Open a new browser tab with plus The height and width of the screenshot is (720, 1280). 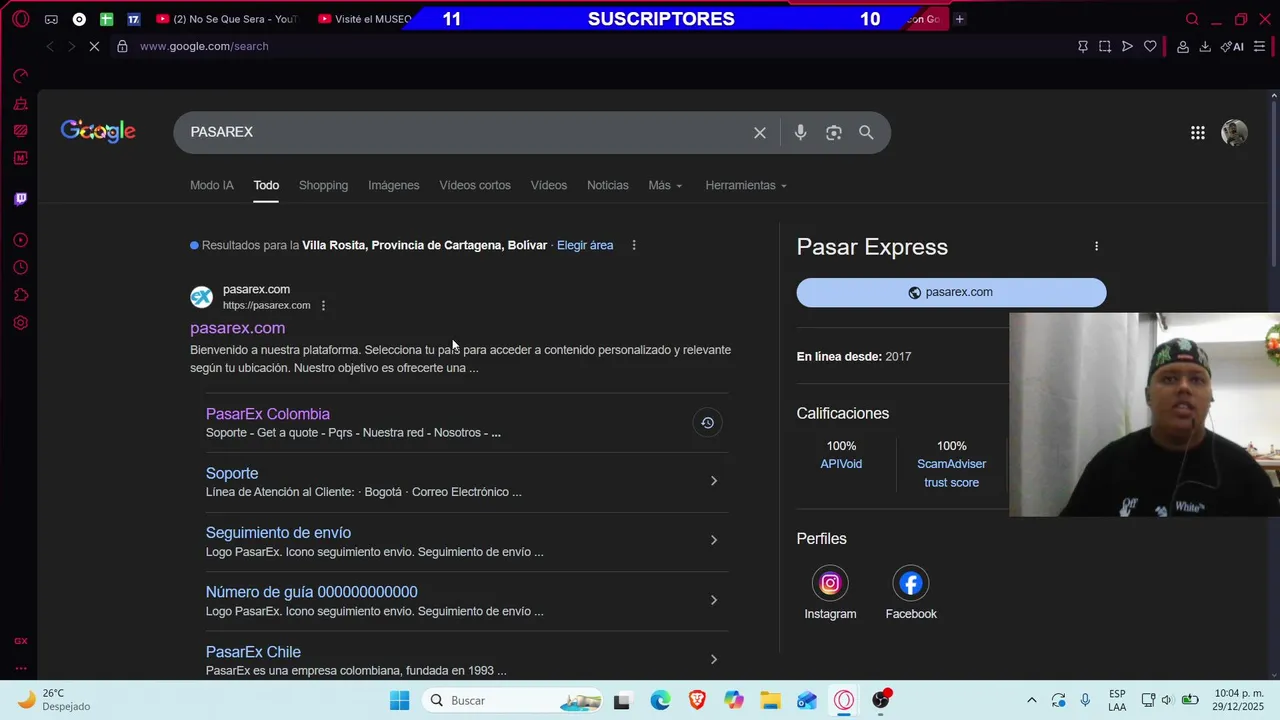pyautogui.click(x=959, y=19)
